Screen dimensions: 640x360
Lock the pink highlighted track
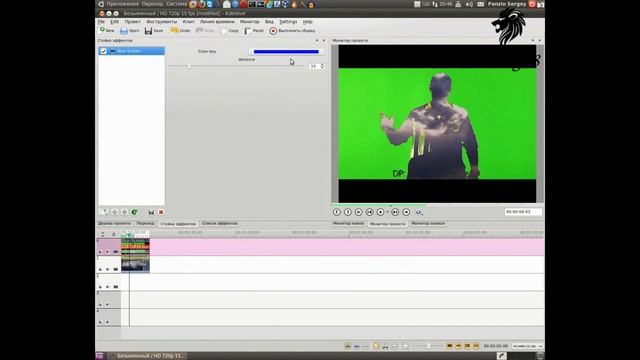(100, 252)
